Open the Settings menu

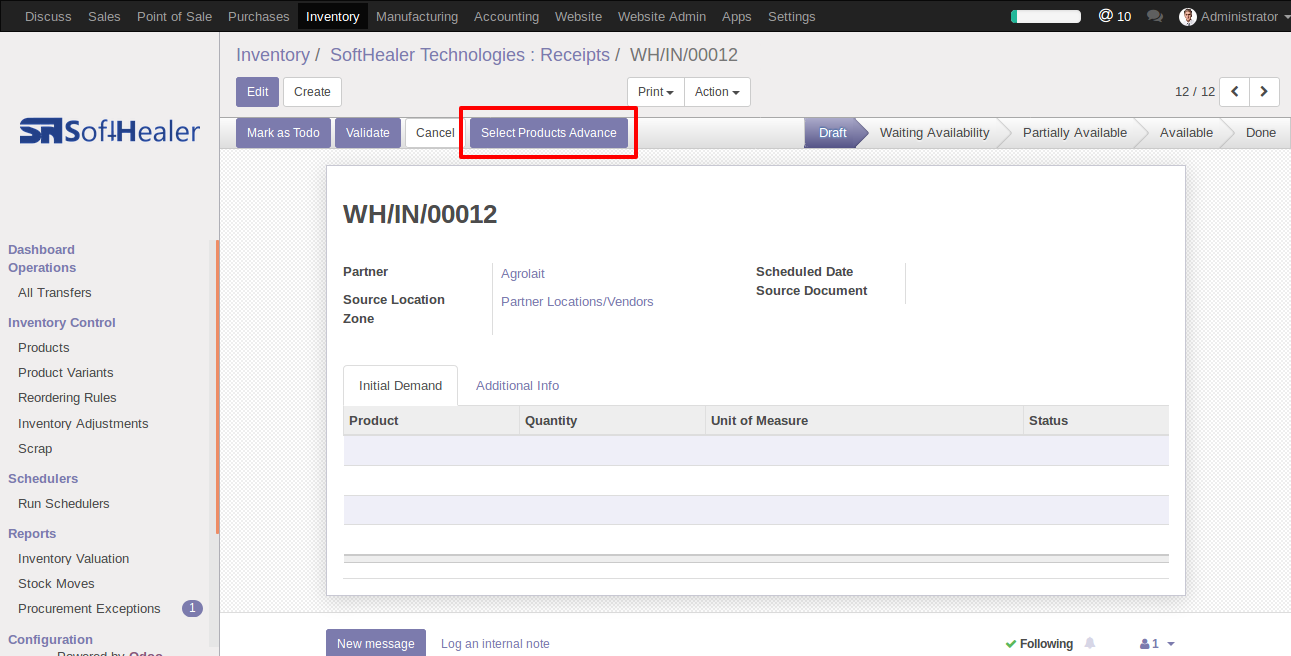click(x=792, y=16)
